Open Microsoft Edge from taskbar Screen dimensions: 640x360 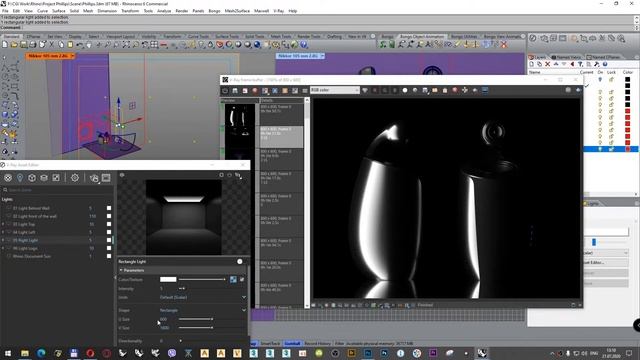pyautogui.click(x=41, y=353)
